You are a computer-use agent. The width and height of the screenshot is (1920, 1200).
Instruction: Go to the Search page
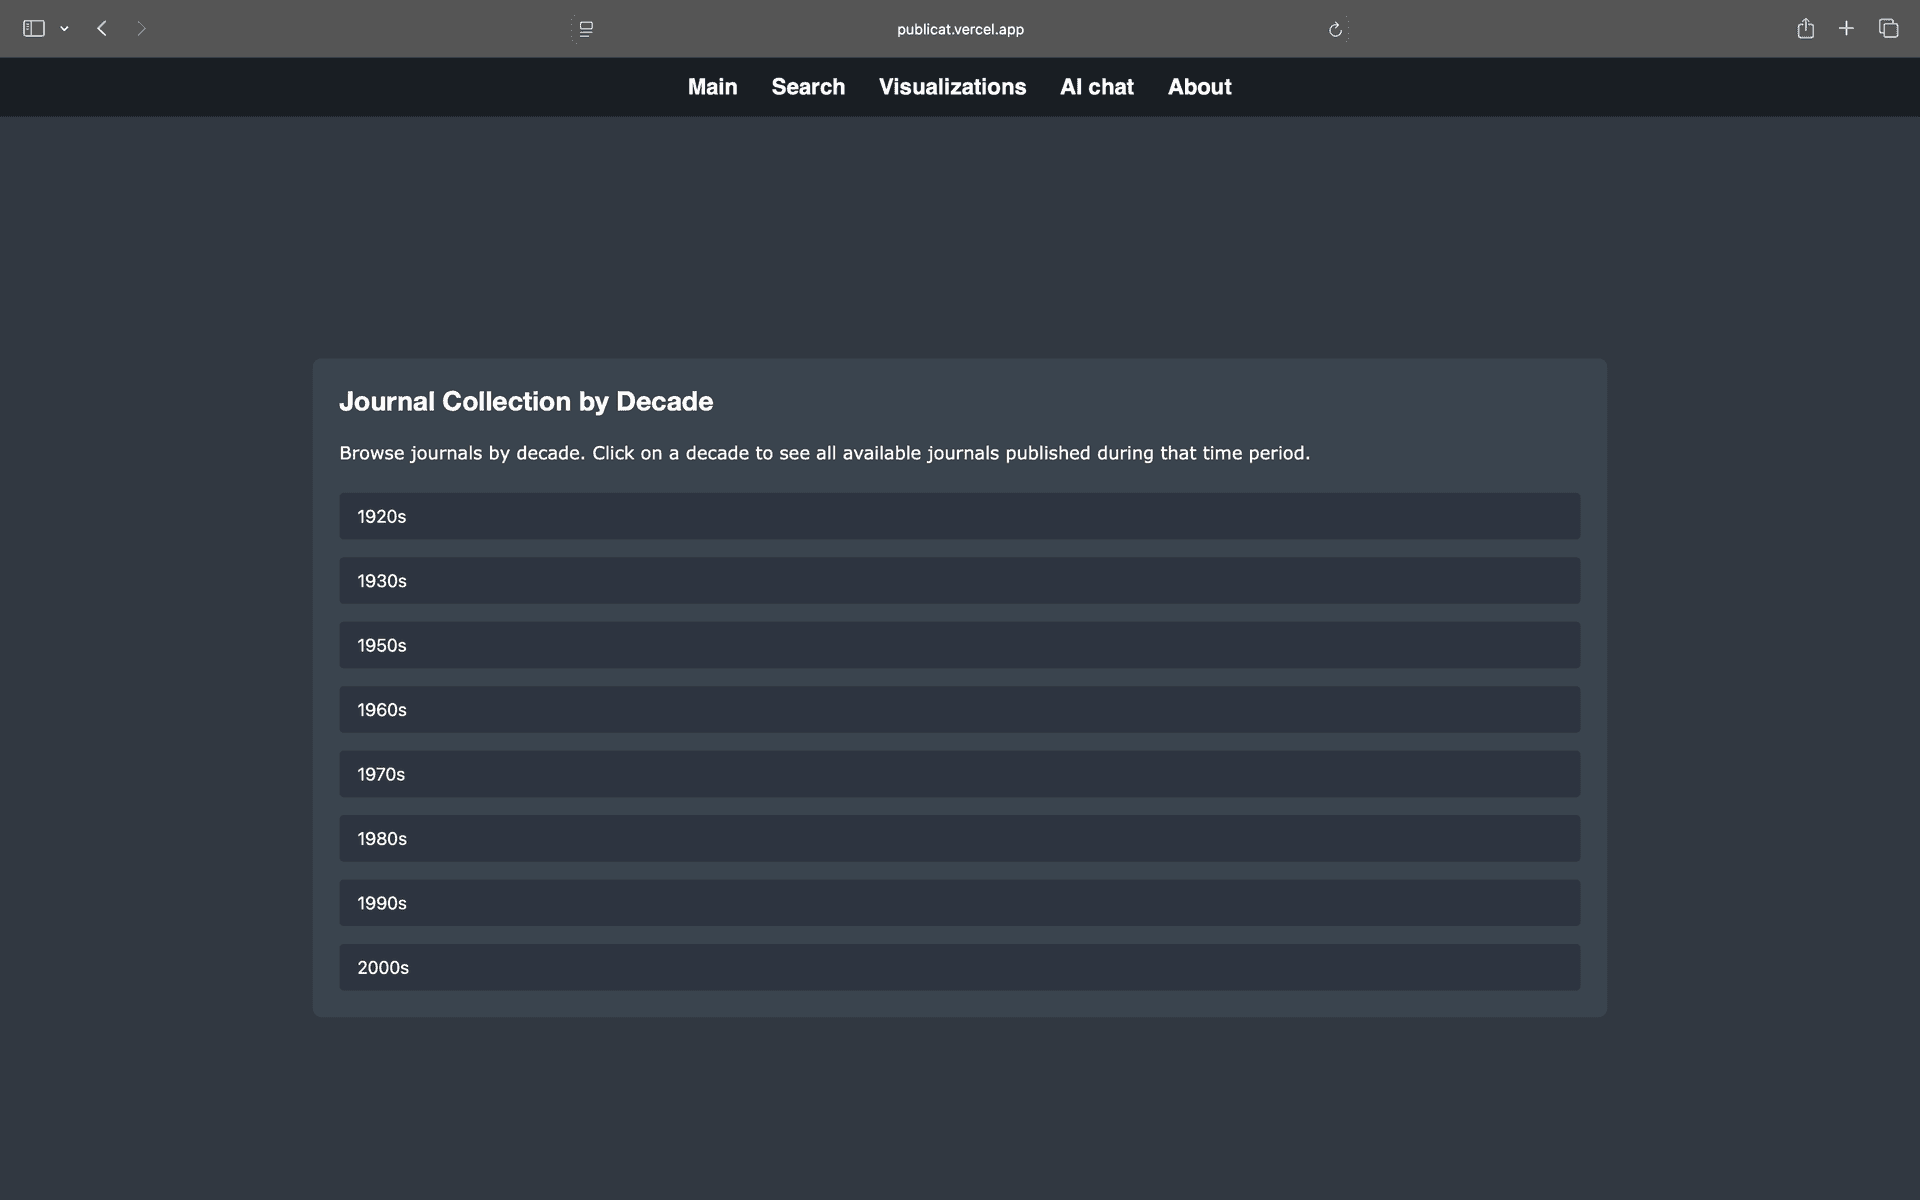click(808, 87)
